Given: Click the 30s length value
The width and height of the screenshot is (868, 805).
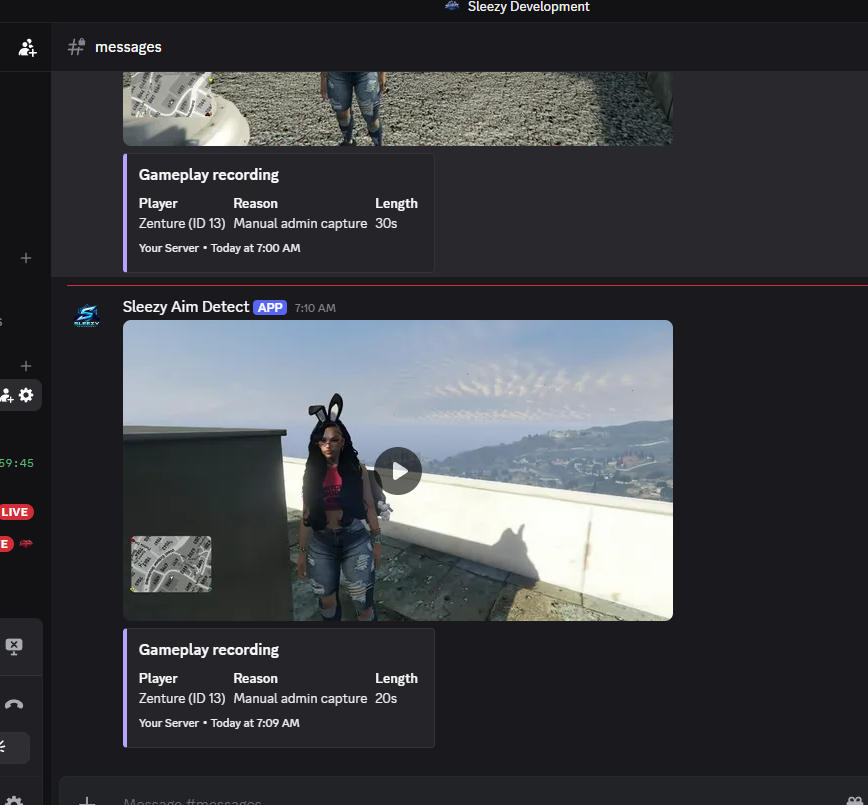Looking at the screenshot, I should pyautogui.click(x=386, y=224).
